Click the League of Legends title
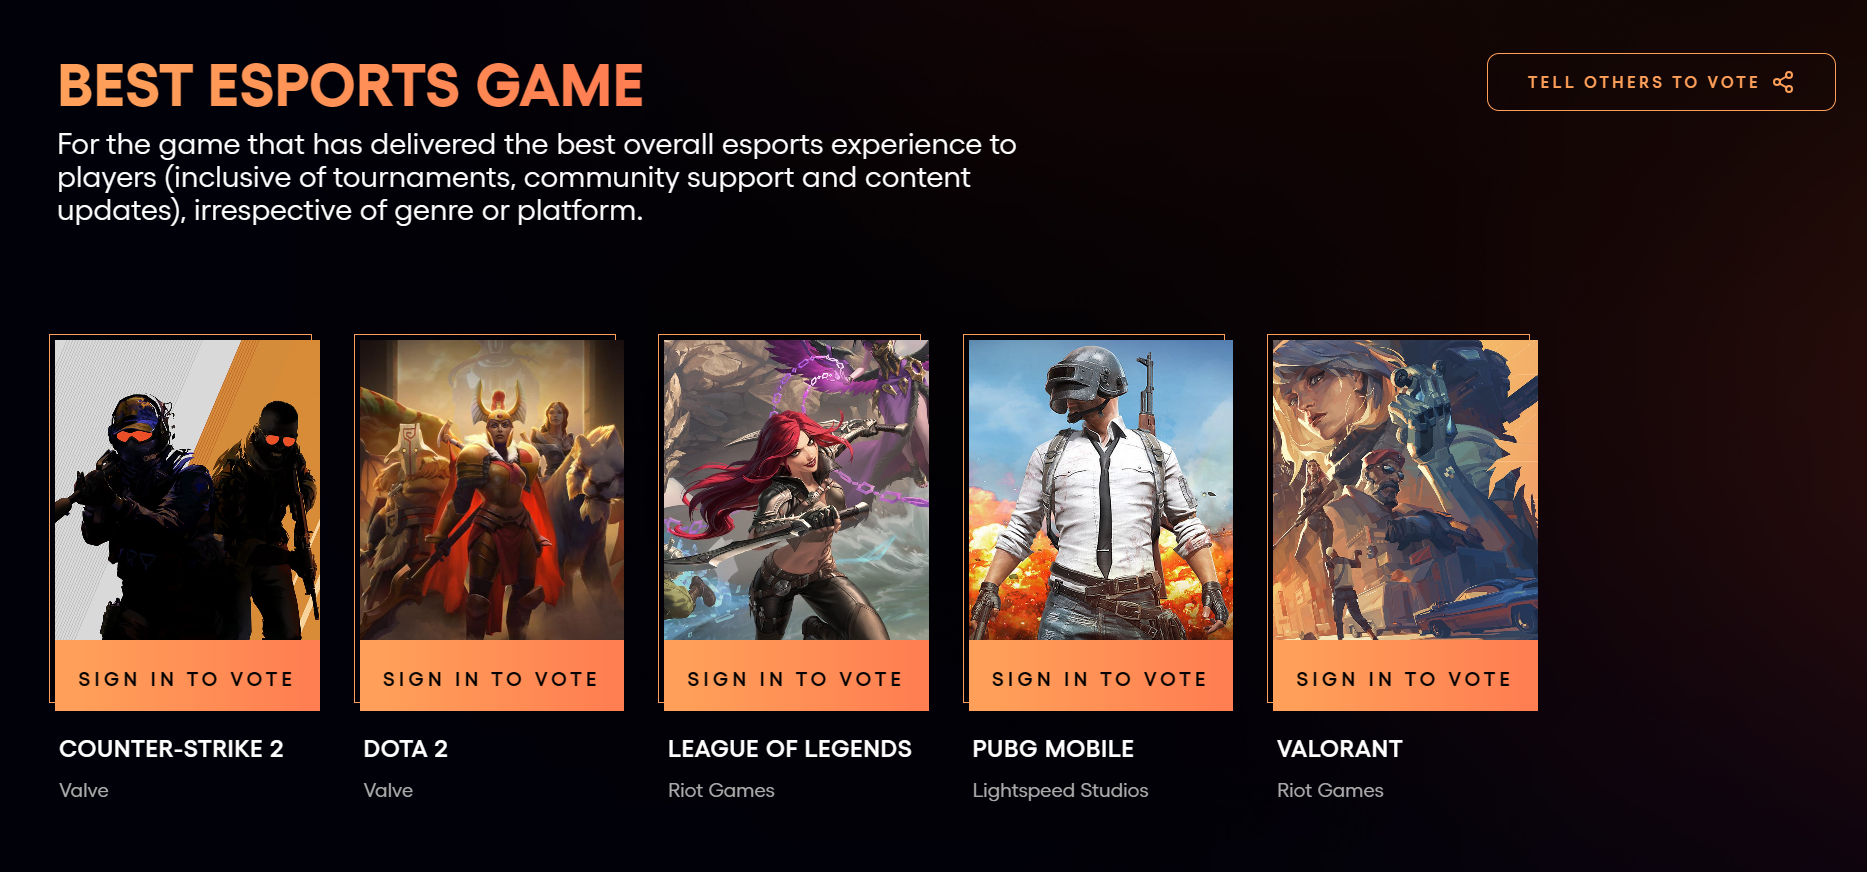The image size is (1867, 872). coord(790,749)
